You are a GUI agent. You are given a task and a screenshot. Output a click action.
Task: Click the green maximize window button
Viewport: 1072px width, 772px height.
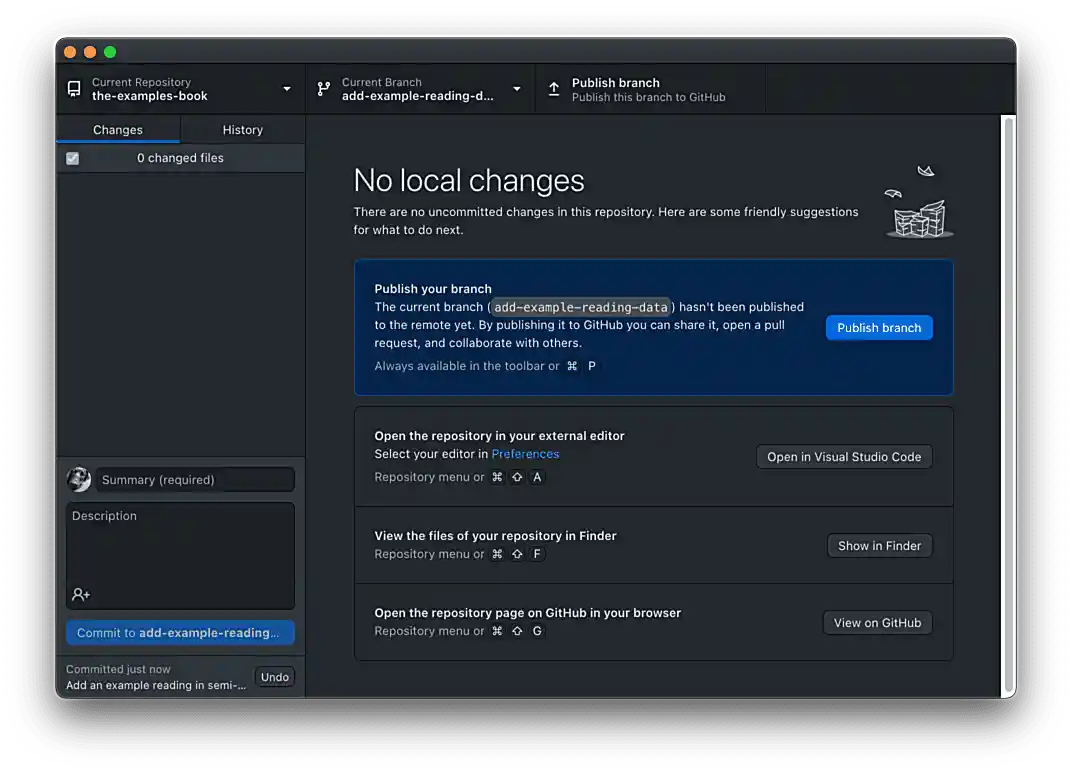coord(110,52)
